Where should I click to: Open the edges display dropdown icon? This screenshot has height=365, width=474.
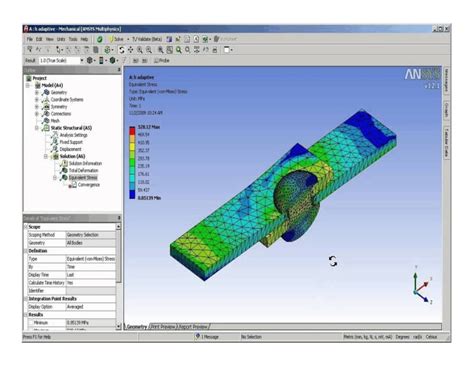point(114,61)
